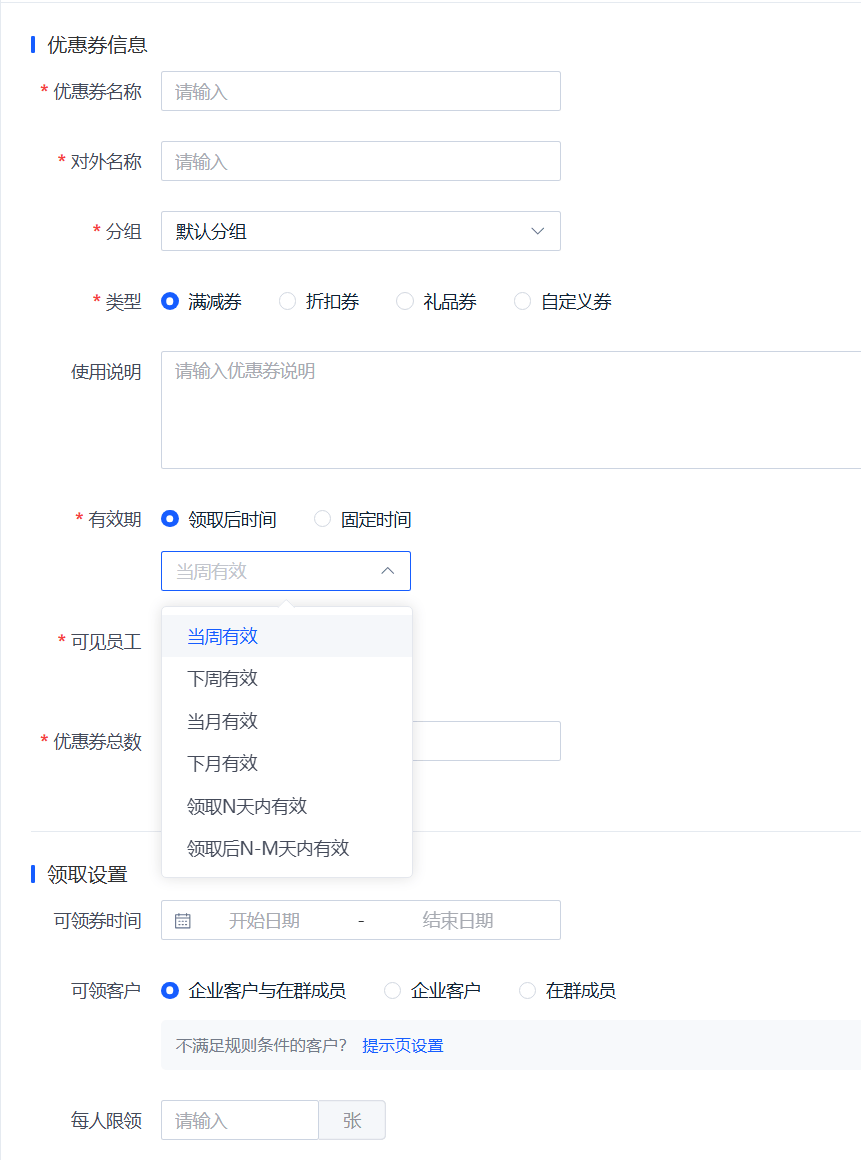Choose 下周有效 from the list

tap(287, 678)
